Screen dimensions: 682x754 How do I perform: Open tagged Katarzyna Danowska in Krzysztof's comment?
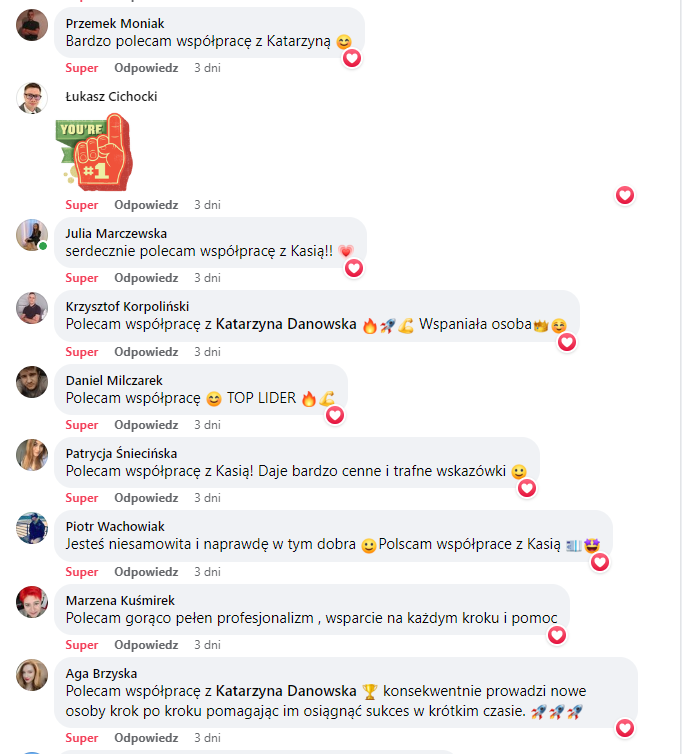tap(286, 324)
